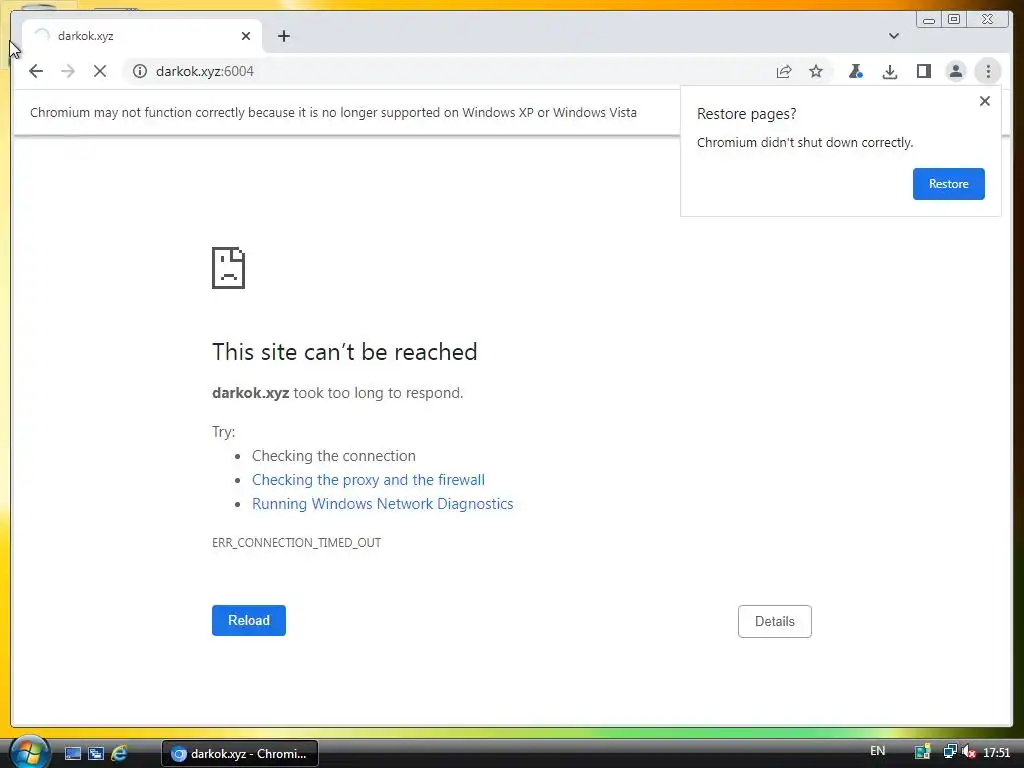1024x768 pixels.
Task: Click the Restore button
Action: pos(948,184)
